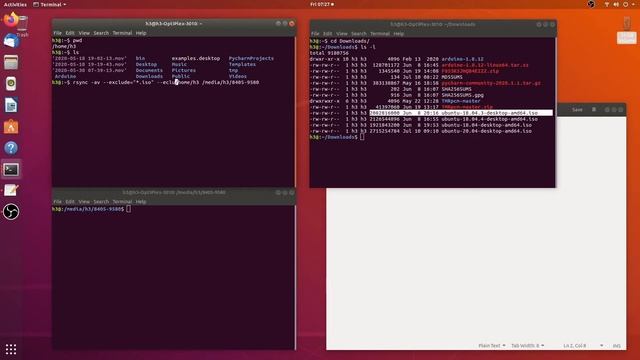Screen dimensions: 640x360
Task: Open Help menu in home terminal
Action: [141, 33]
